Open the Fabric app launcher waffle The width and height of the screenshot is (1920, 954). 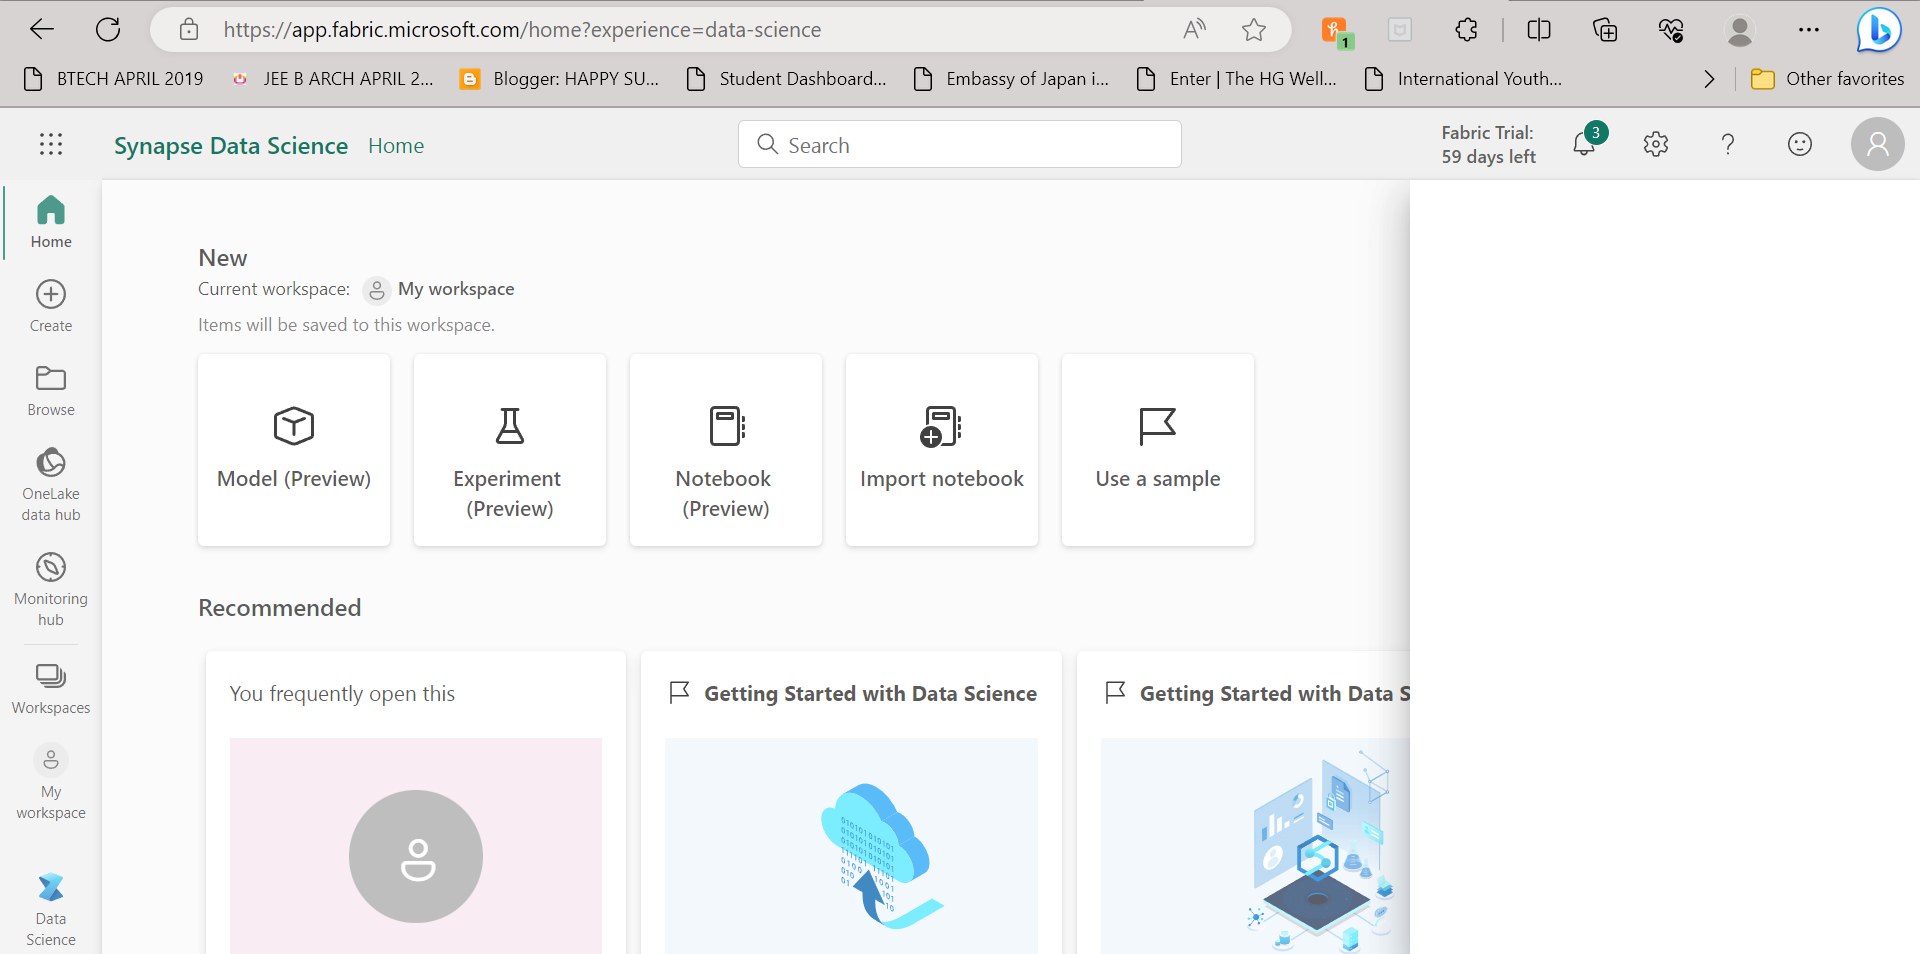[50, 144]
